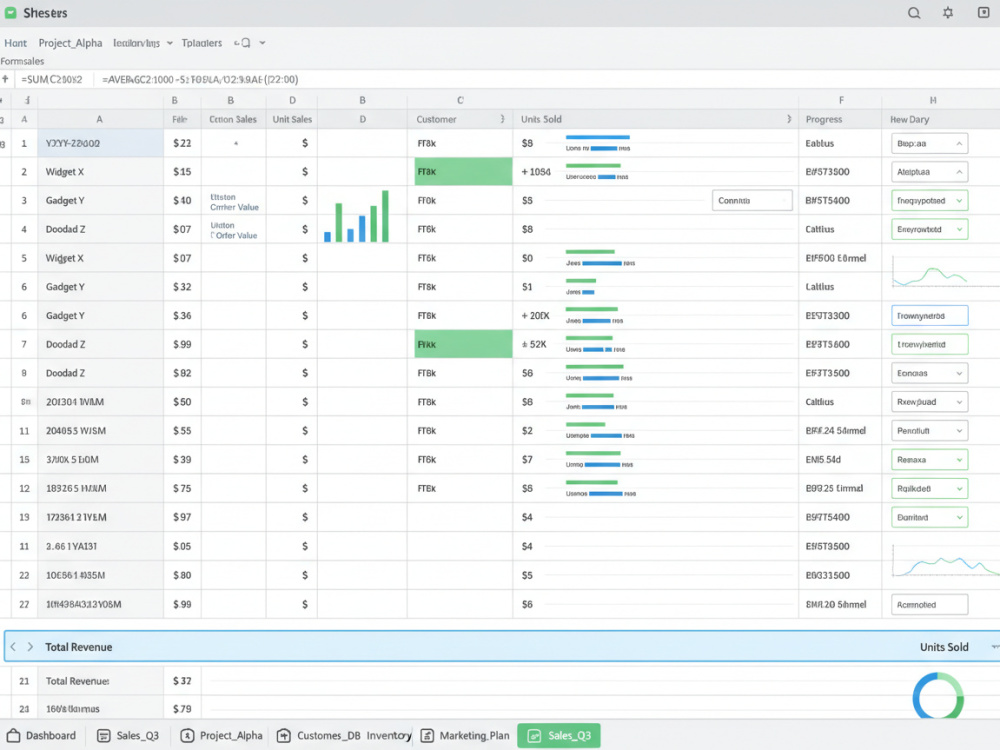Select the cell 201304 IWIAM
1000x750 pixels.
coord(100,402)
